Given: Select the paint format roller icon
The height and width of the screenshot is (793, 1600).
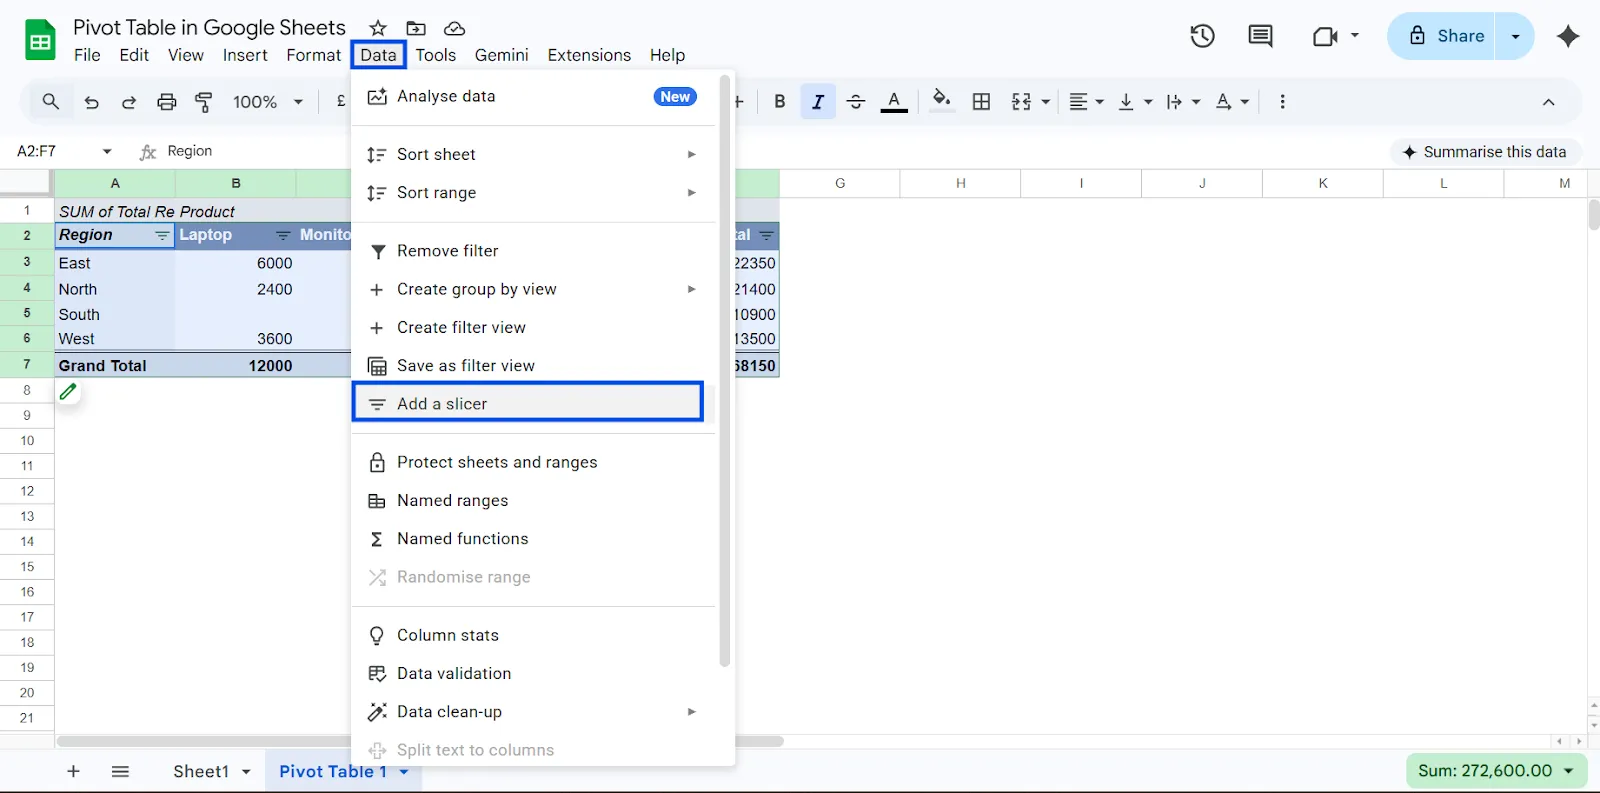Looking at the screenshot, I should coord(204,102).
